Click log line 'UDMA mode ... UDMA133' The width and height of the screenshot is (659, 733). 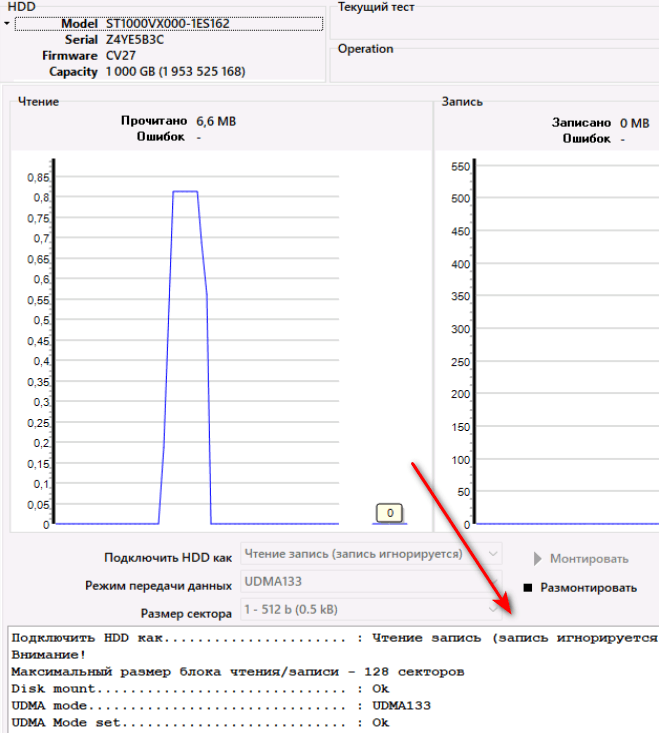pyautogui.click(x=221, y=706)
